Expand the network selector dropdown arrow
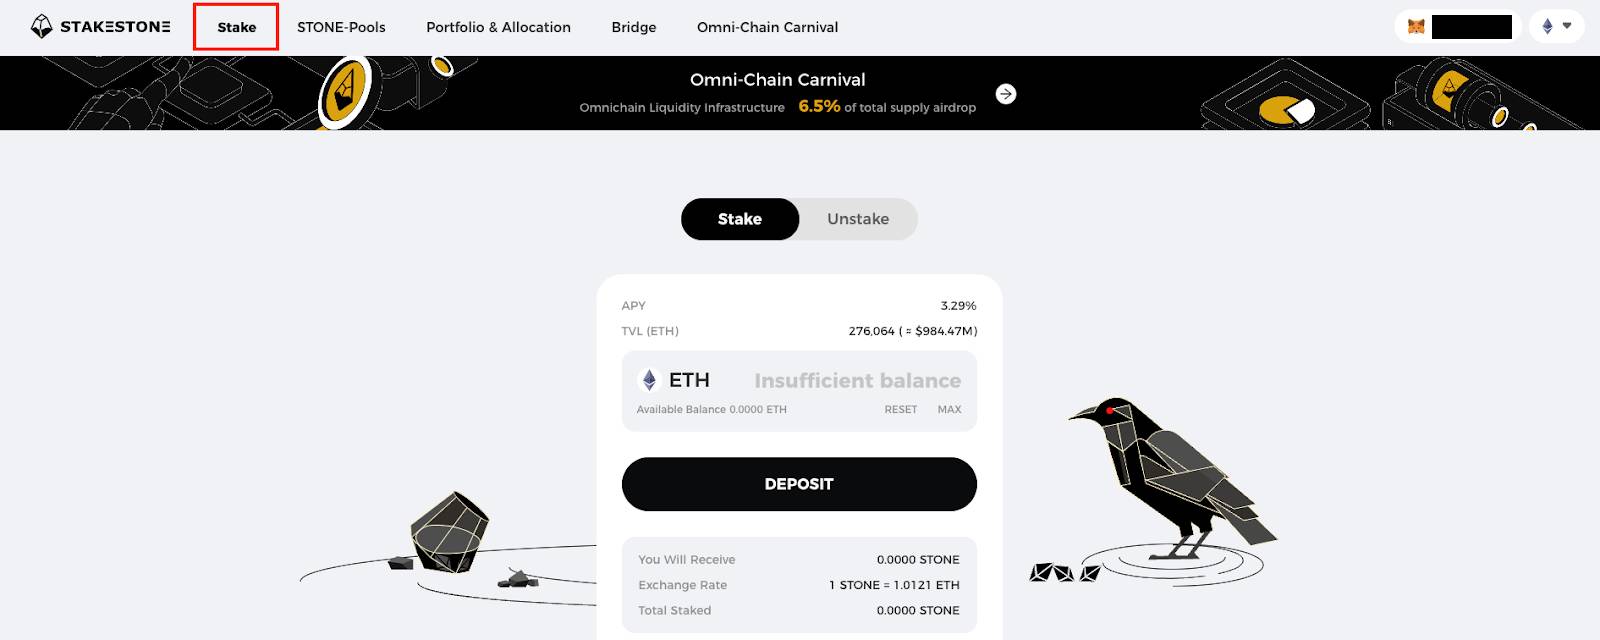 pos(1567,26)
